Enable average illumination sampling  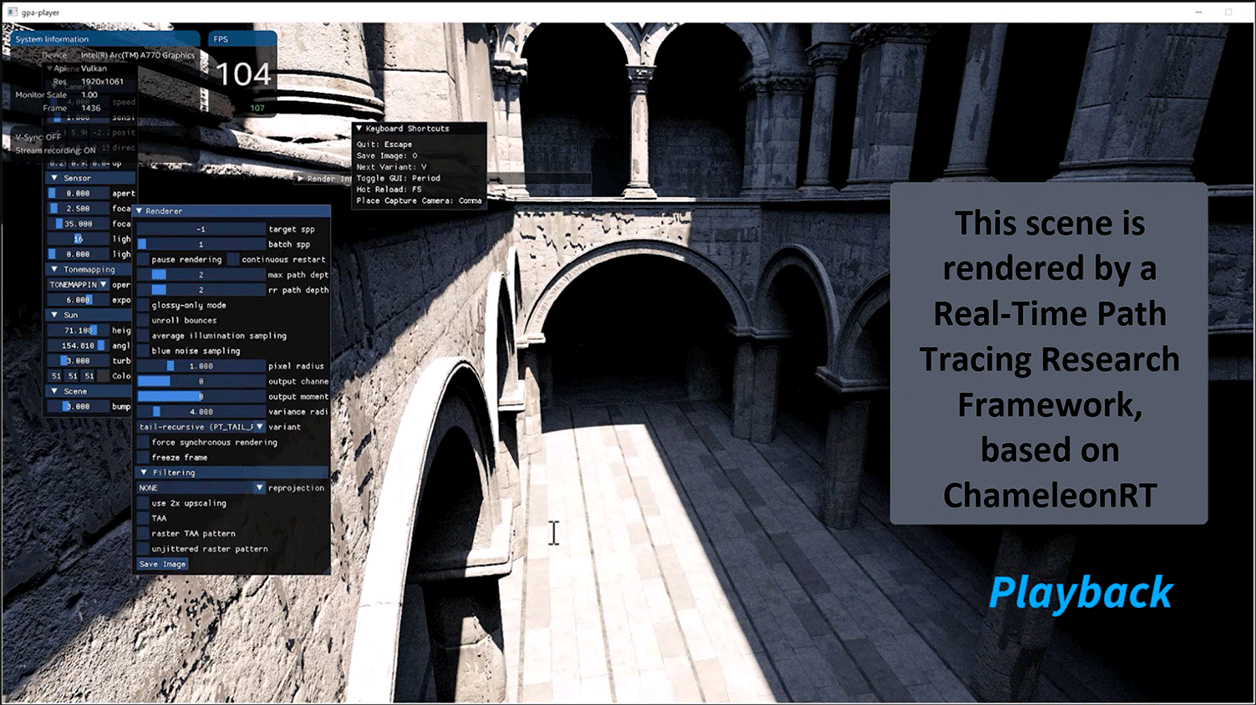pyautogui.click(x=142, y=336)
